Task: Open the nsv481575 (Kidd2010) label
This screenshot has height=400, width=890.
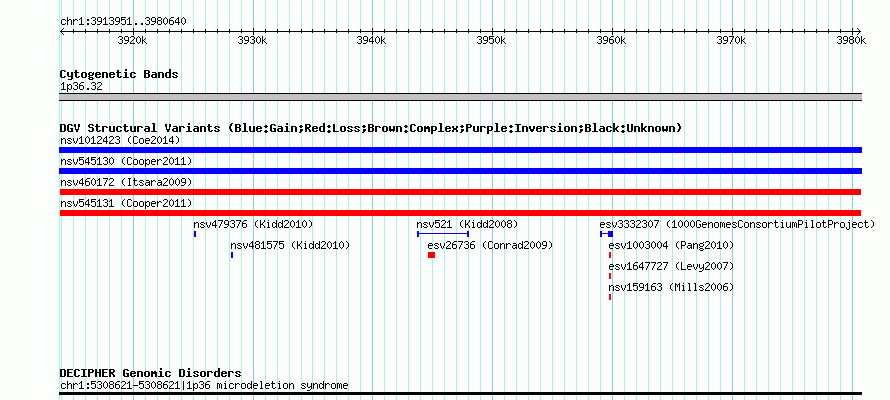Action: [x=290, y=245]
